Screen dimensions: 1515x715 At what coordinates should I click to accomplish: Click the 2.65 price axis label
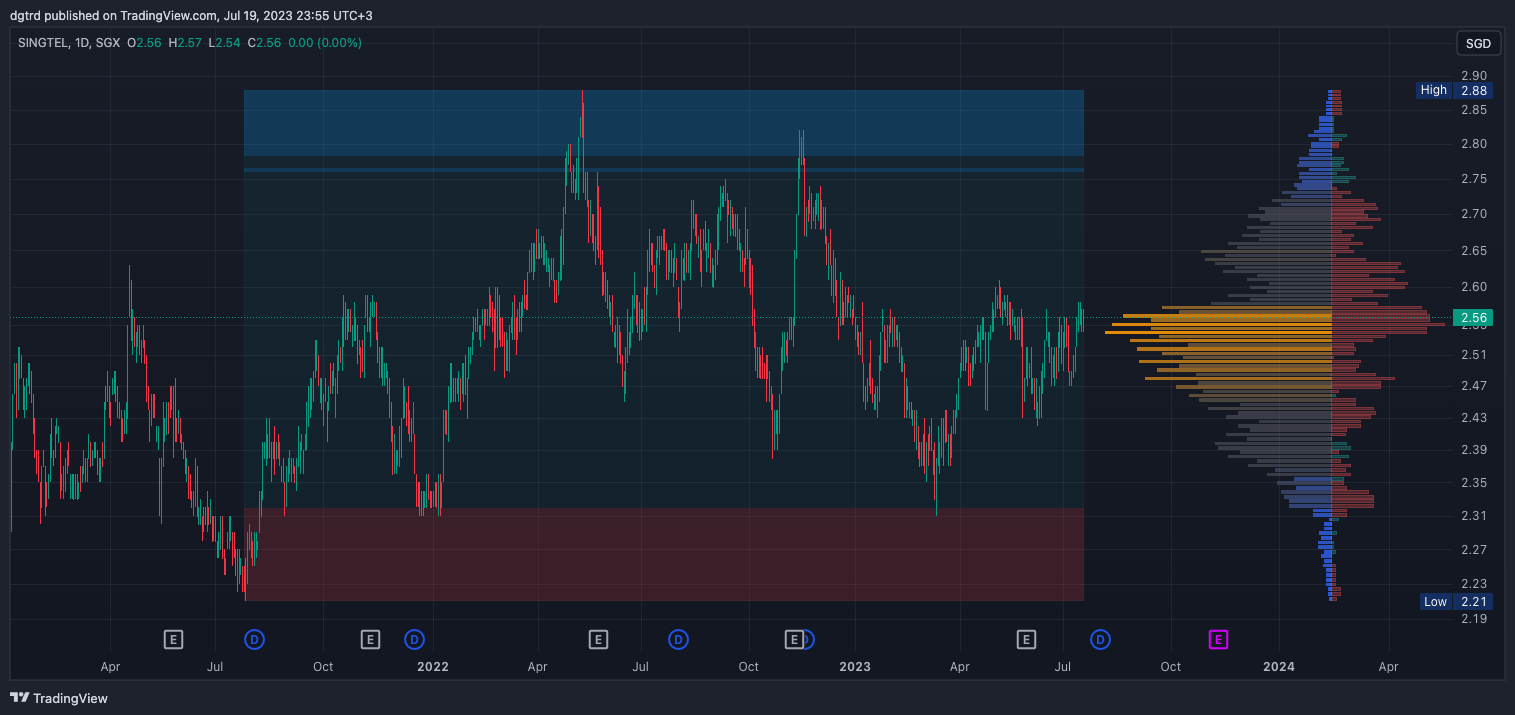point(1474,251)
